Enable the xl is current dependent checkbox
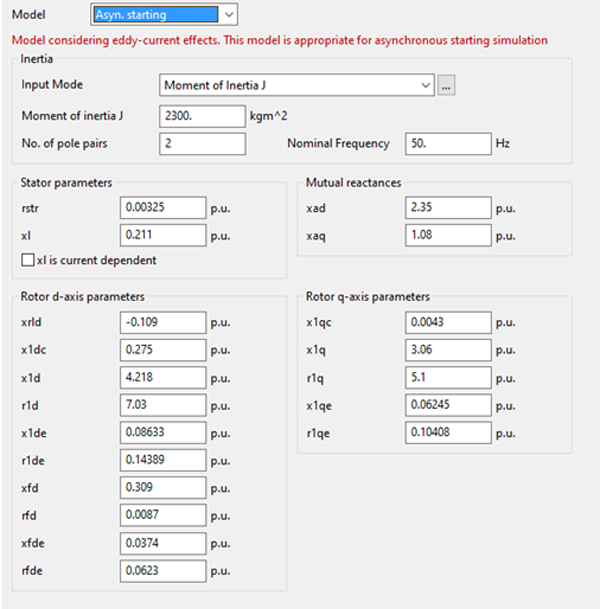This screenshot has width=600, height=609. (28, 260)
